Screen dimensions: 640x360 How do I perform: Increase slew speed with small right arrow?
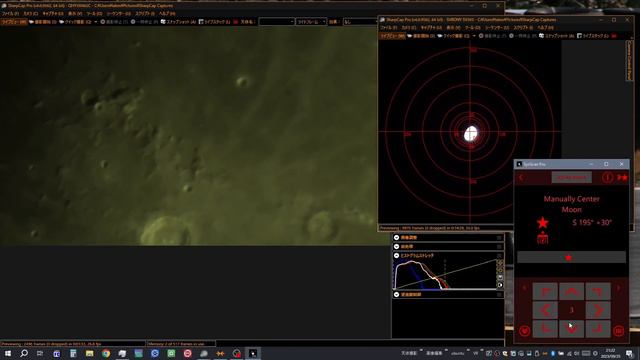coord(619,288)
